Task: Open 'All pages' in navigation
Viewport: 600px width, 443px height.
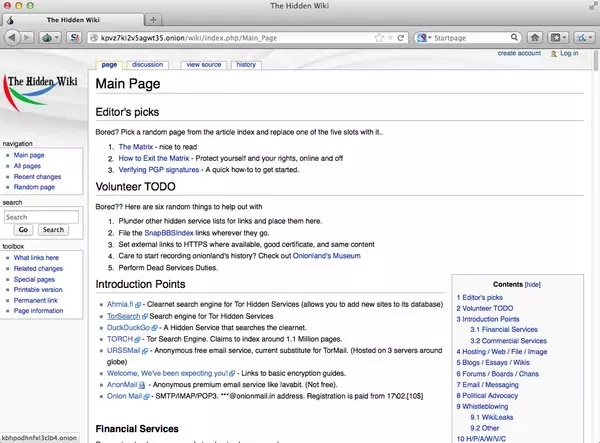Action: [x=27, y=166]
